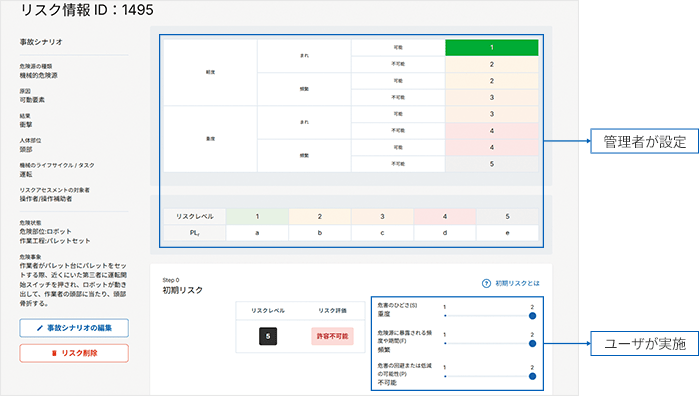Click PLr value d cell
Viewport: 700px width, 396px height.
tap(445, 233)
